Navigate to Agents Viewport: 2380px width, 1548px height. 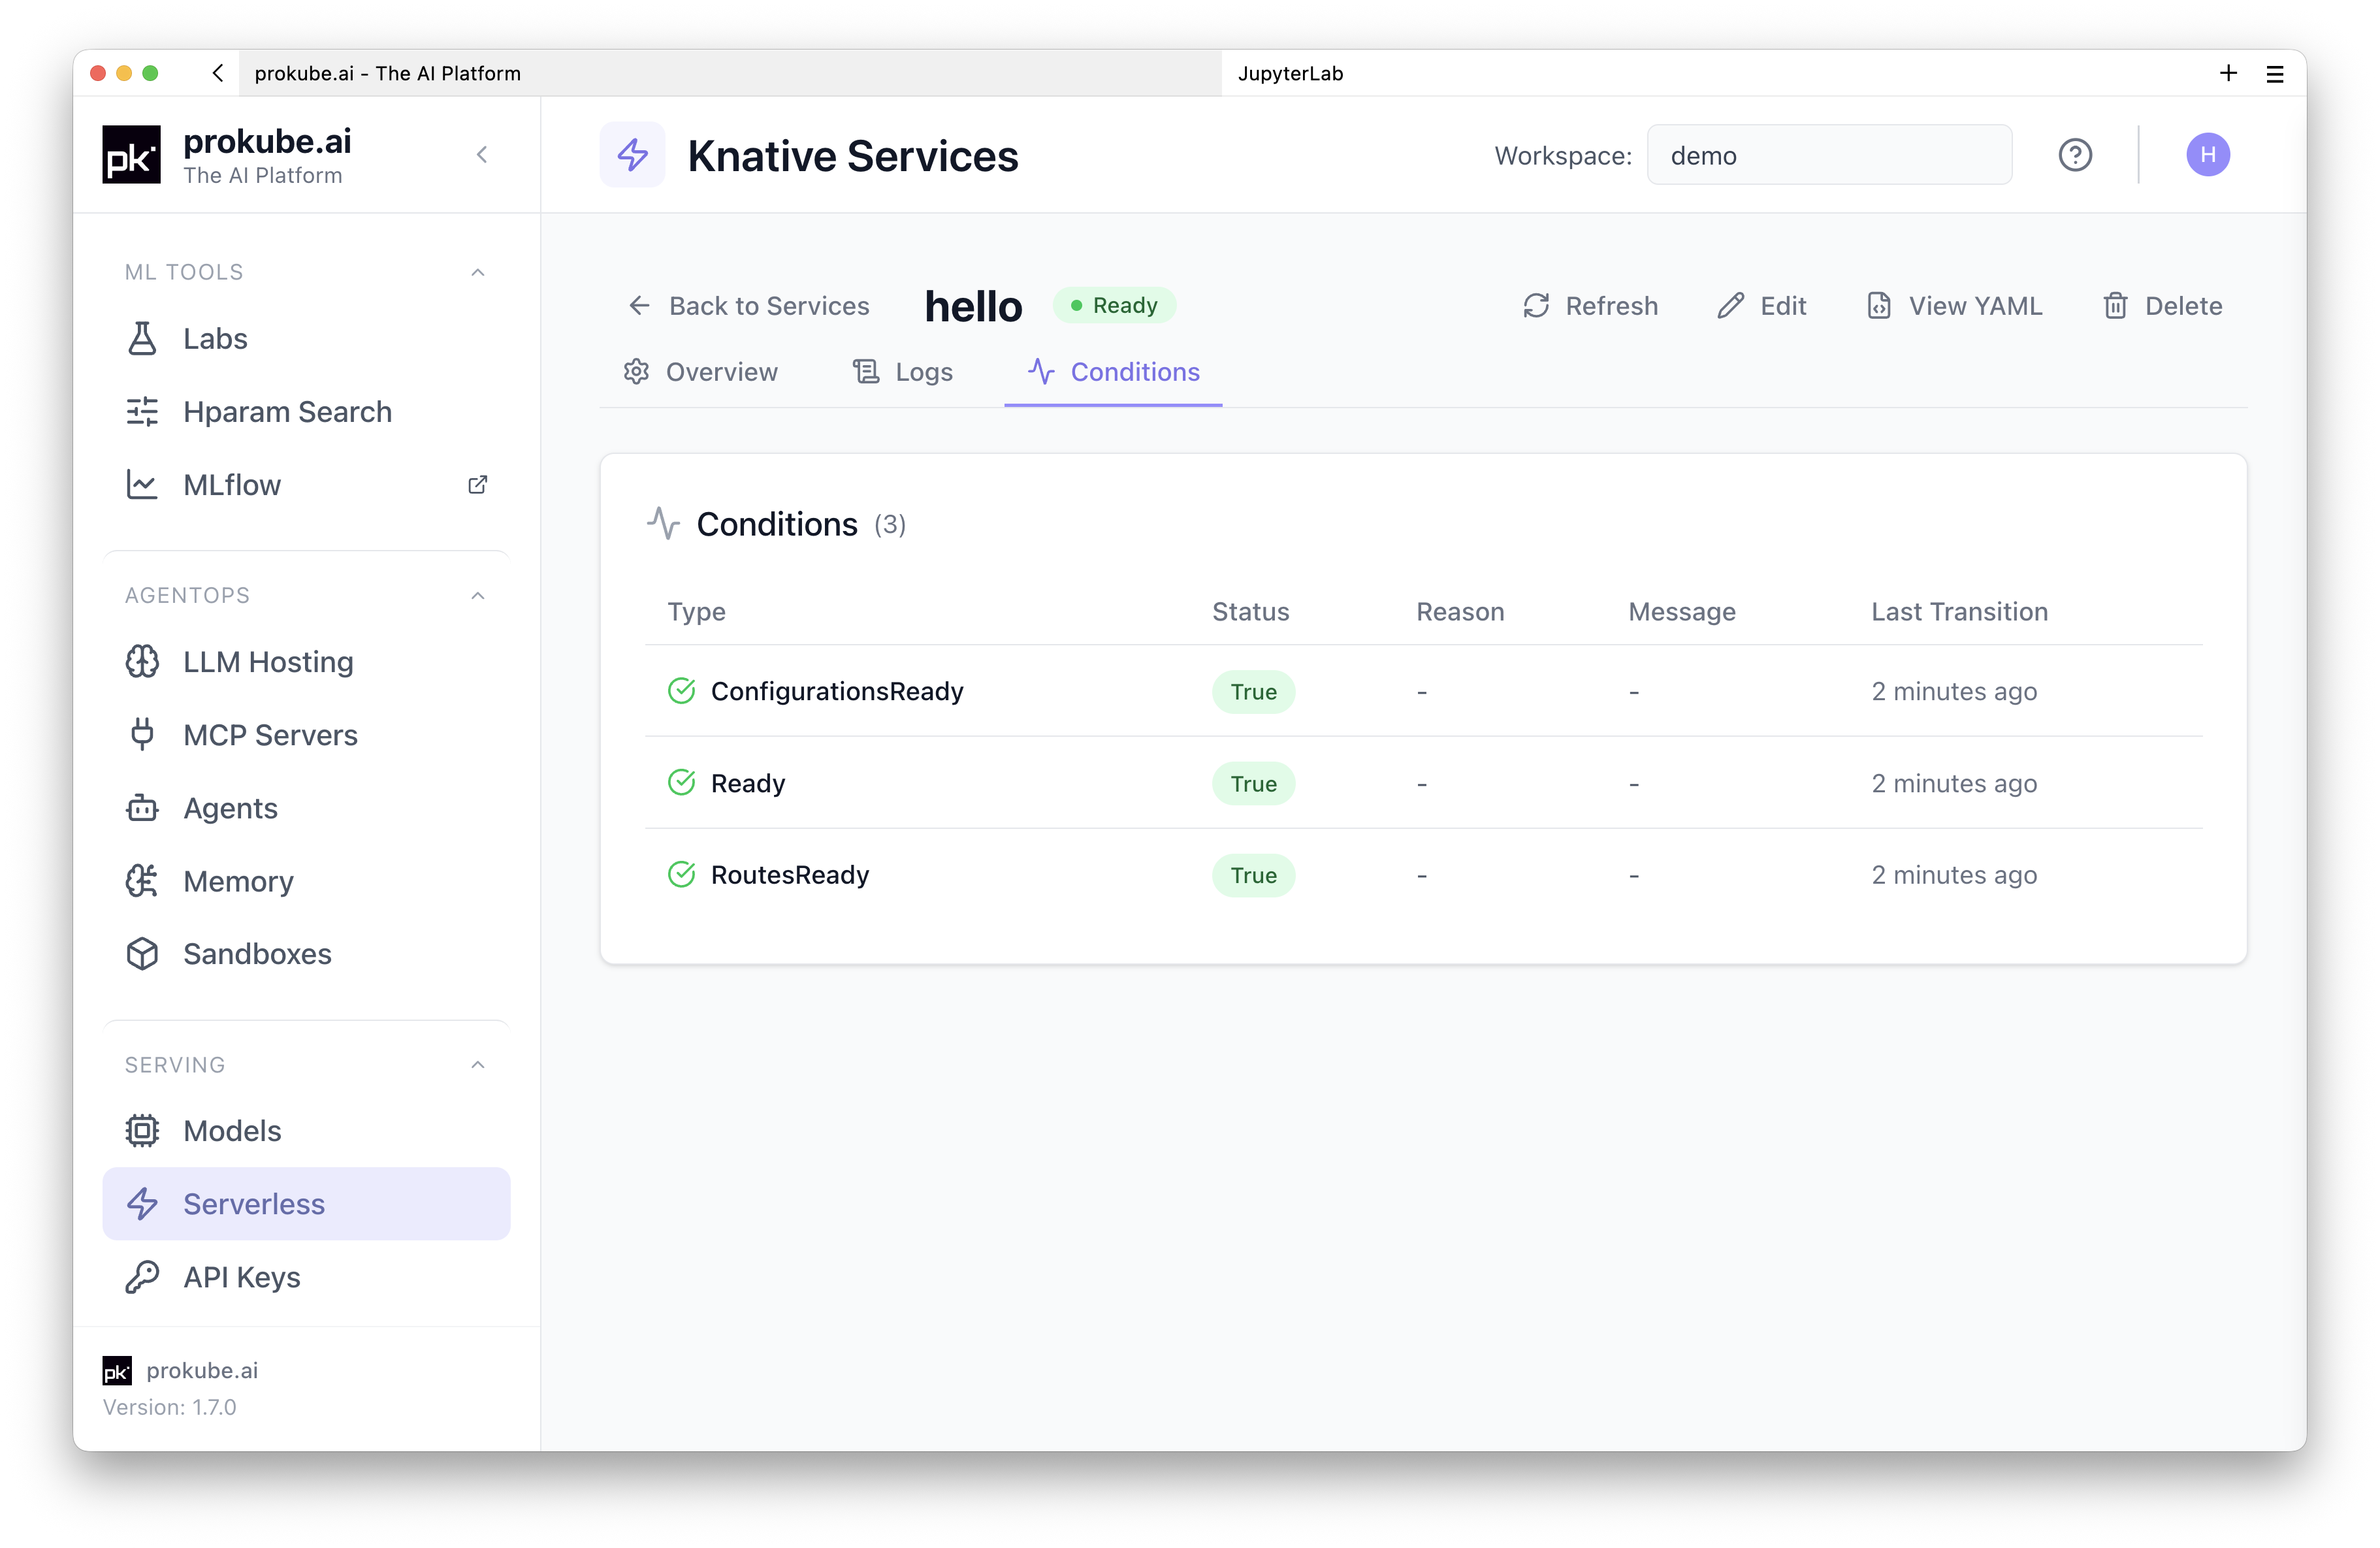(x=306, y=808)
